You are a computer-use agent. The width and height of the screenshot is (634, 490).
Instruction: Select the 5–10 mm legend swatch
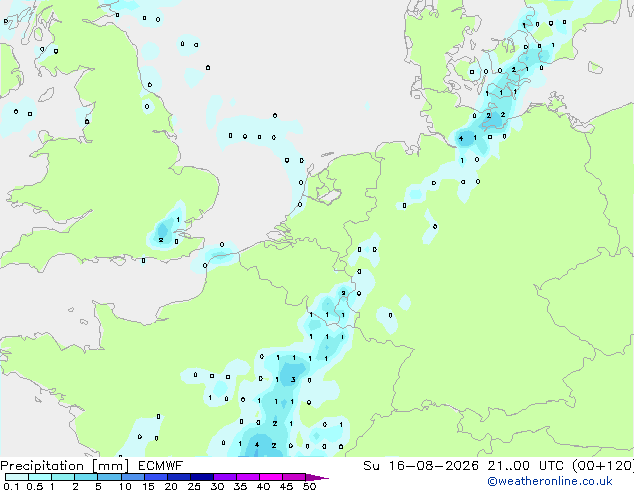pos(109,477)
